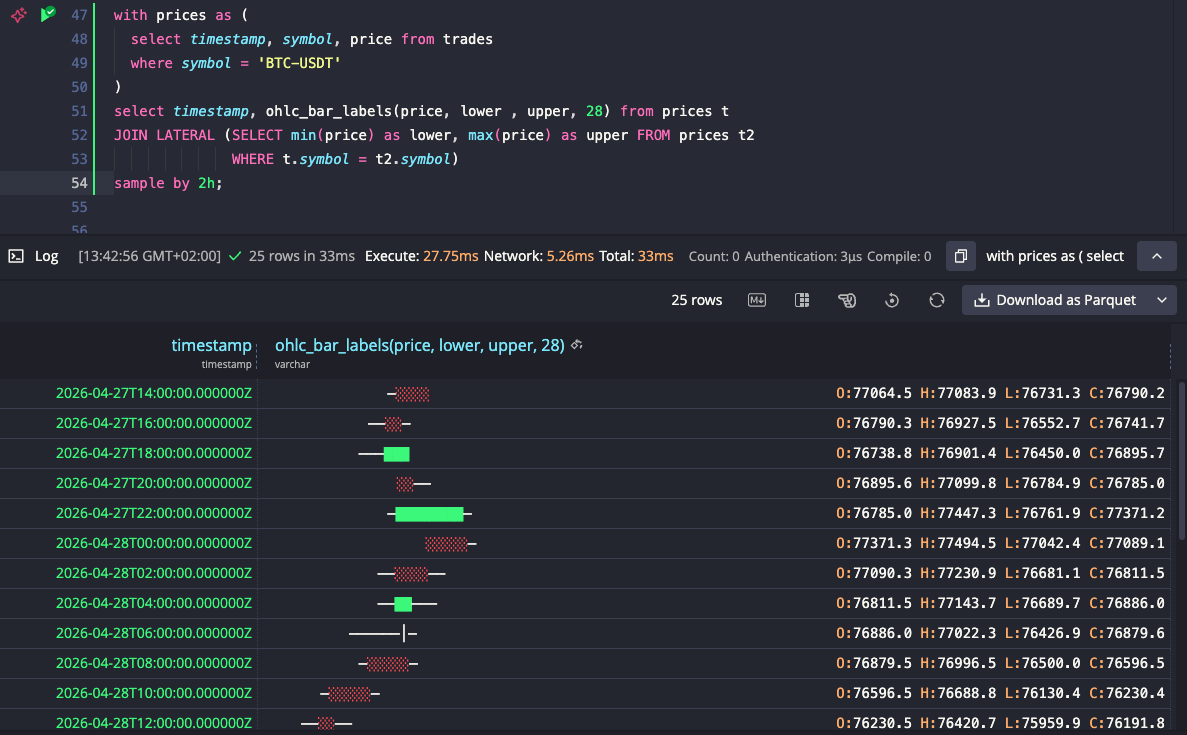This screenshot has width=1187, height=735.
Task: Select the ohlc_bar_labels column header
Action: coord(419,345)
